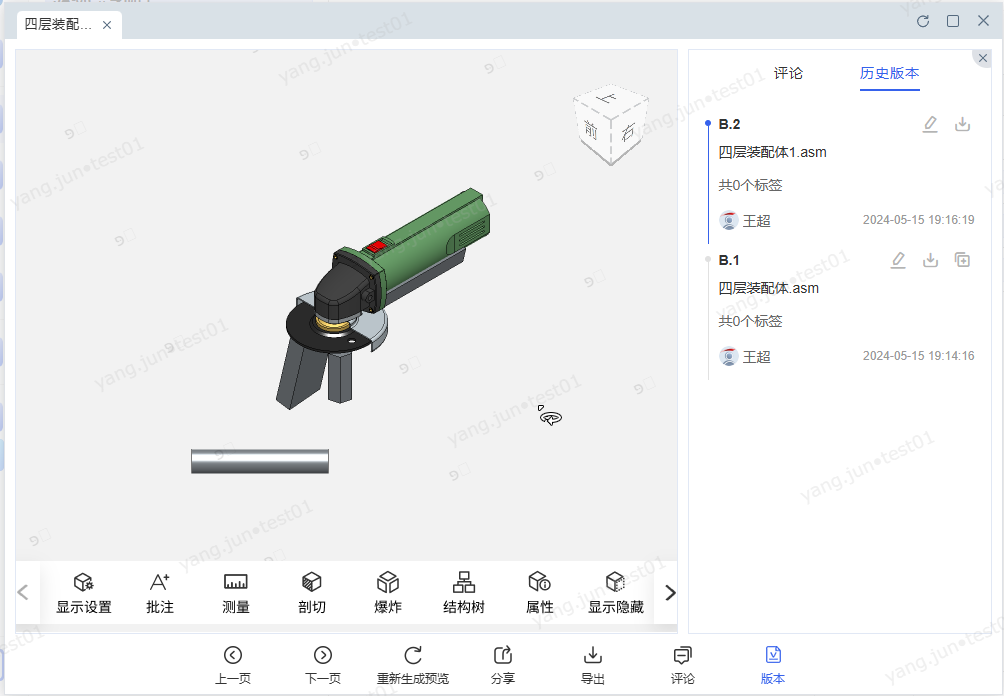This screenshot has width=1004, height=696.
Task: Click timestamp 2024-05-15 19:14:16
Action: point(919,355)
